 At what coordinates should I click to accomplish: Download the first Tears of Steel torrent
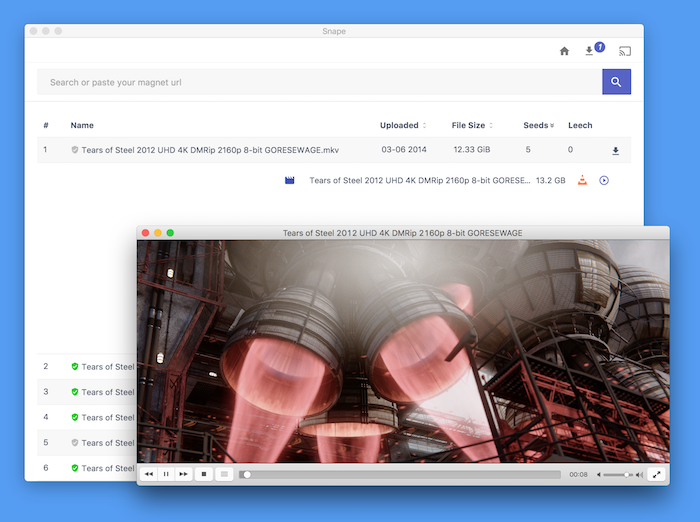tap(615, 150)
